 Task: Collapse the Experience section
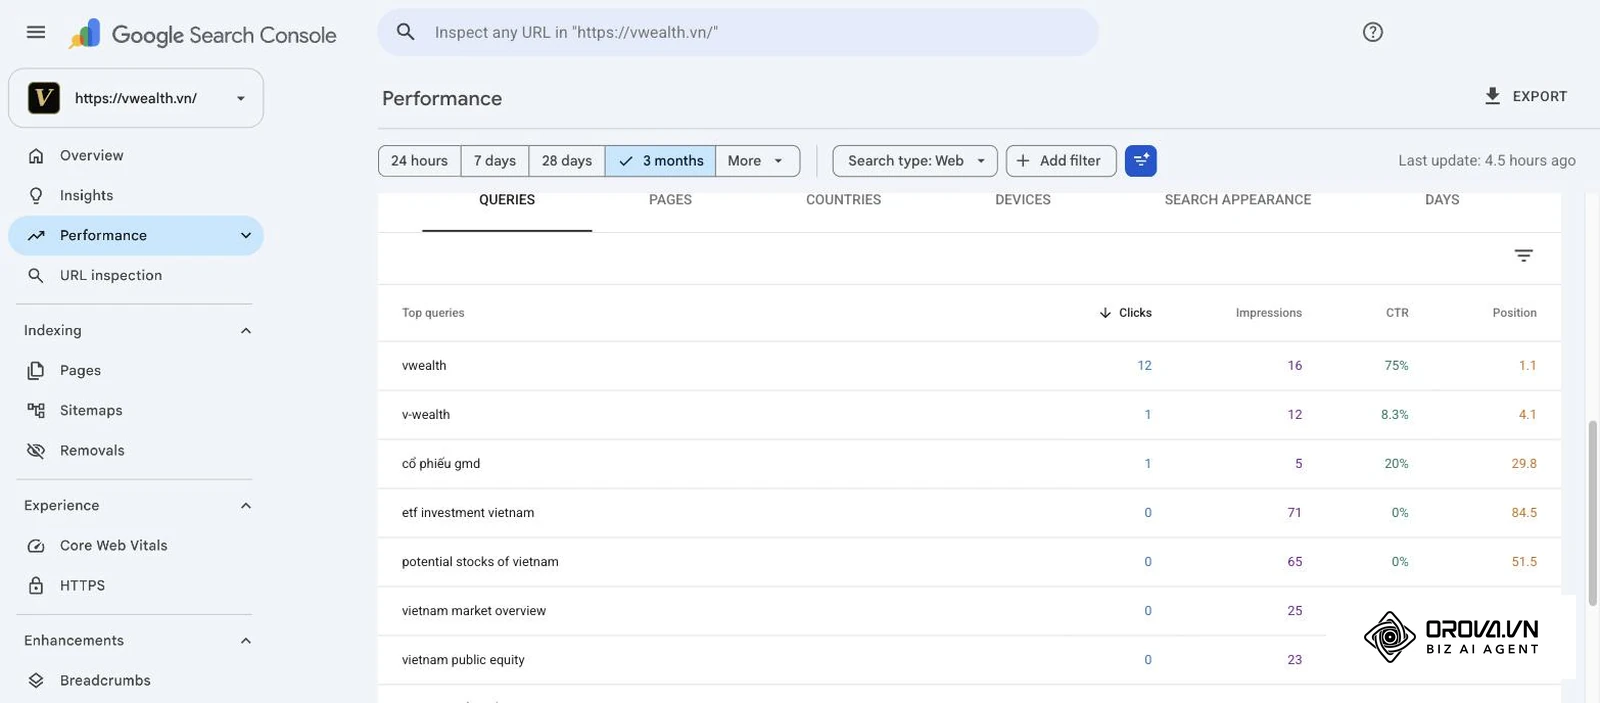coord(246,506)
